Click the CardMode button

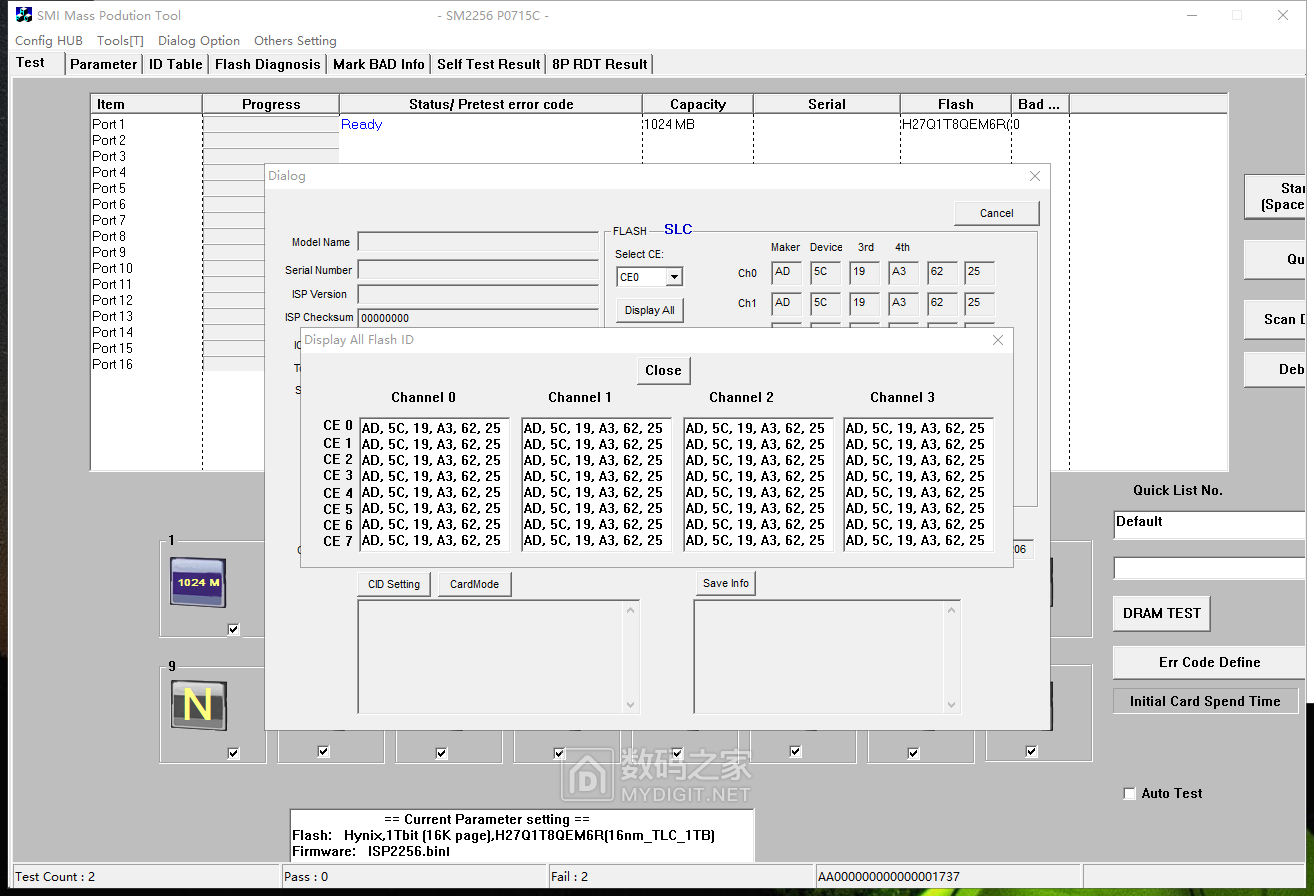click(474, 584)
